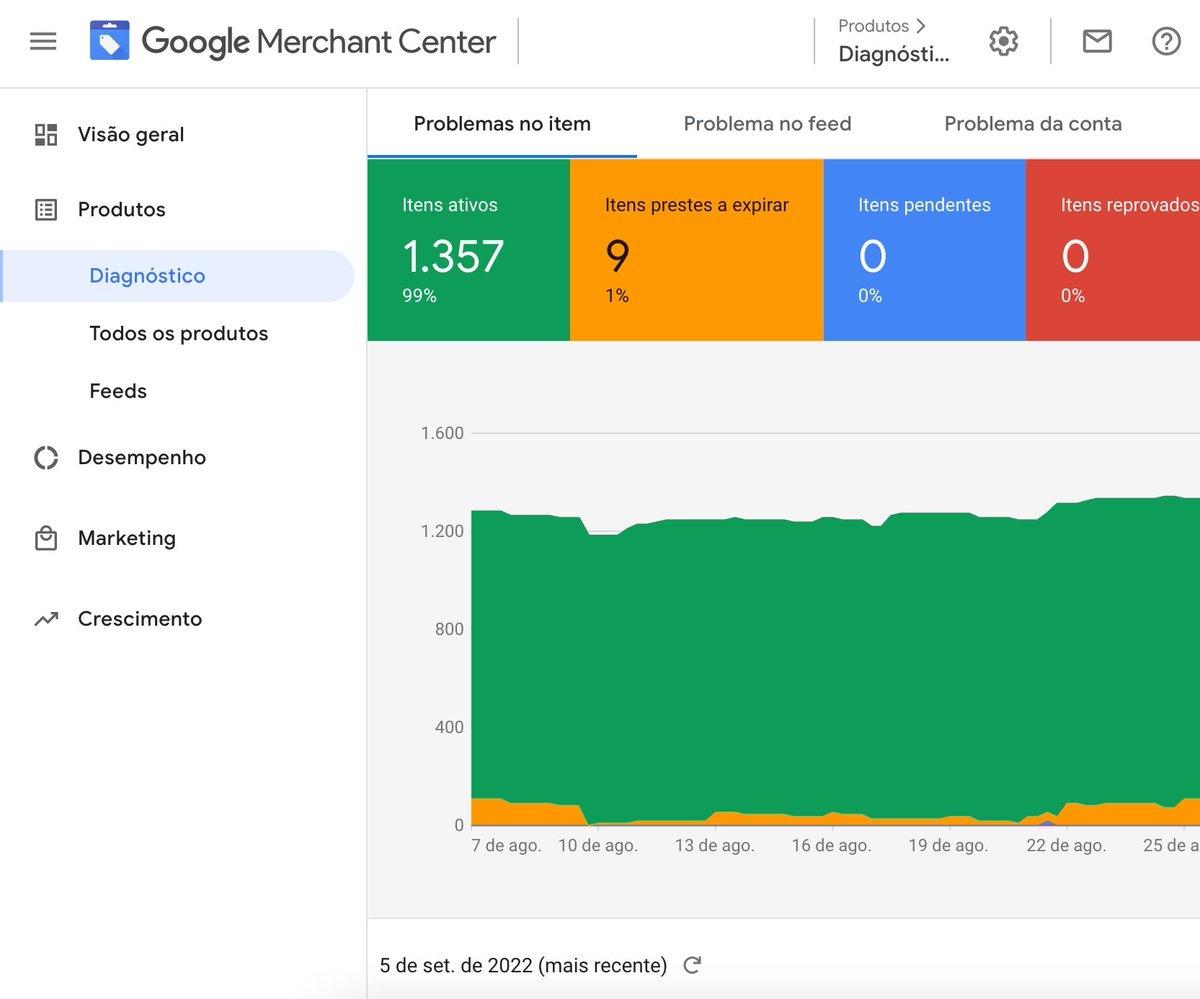The image size is (1200, 999).
Task: Click the 99% label under Itens ativos
Action: click(x=419, y=296)
